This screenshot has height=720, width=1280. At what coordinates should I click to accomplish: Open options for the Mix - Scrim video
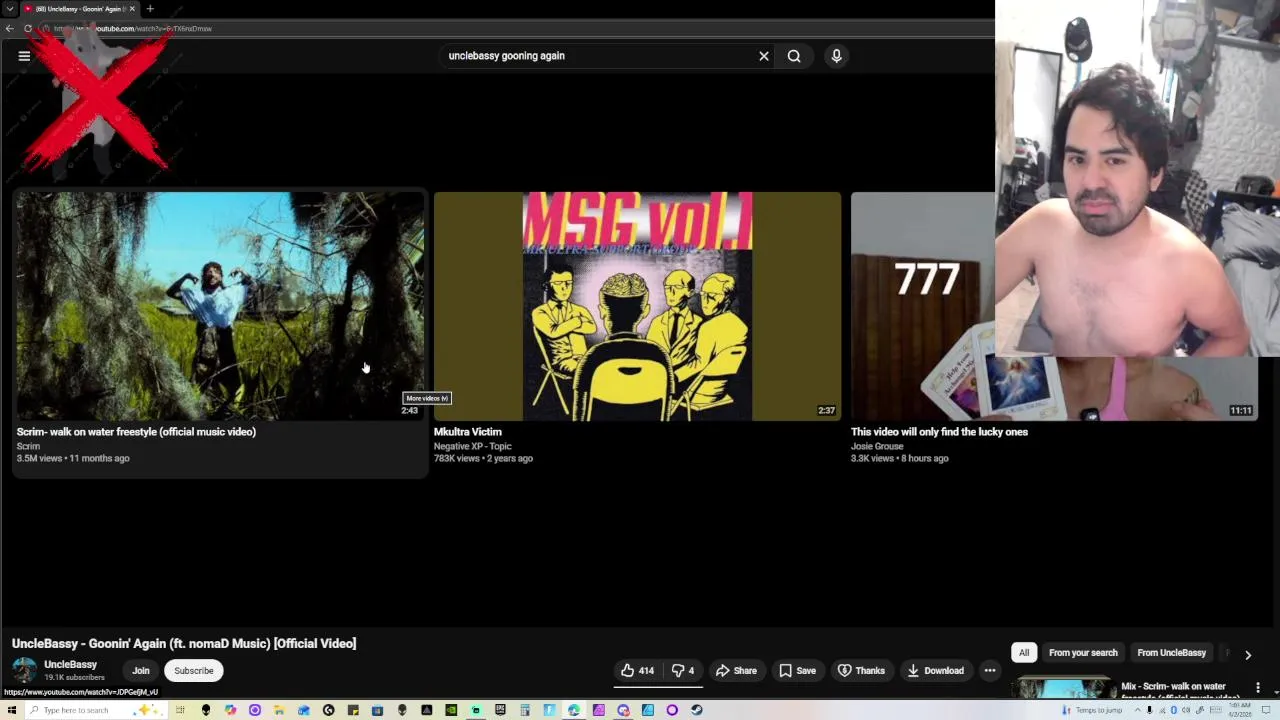click(1258, 688)
